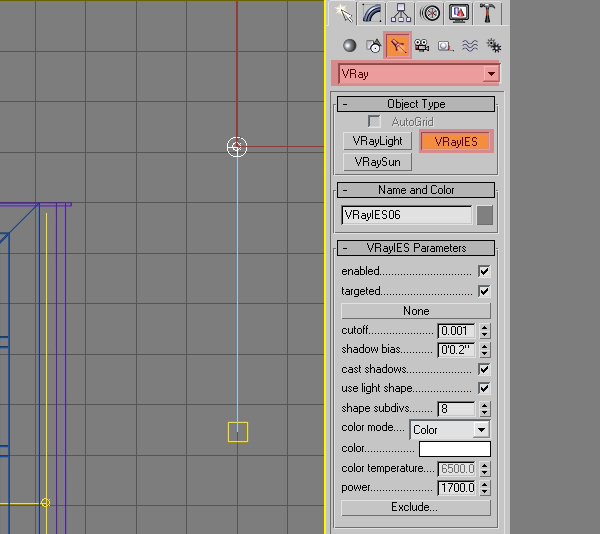Open the object color swatch
The width and height of the screenshot is (600, 534).
[x=484, y=215]
